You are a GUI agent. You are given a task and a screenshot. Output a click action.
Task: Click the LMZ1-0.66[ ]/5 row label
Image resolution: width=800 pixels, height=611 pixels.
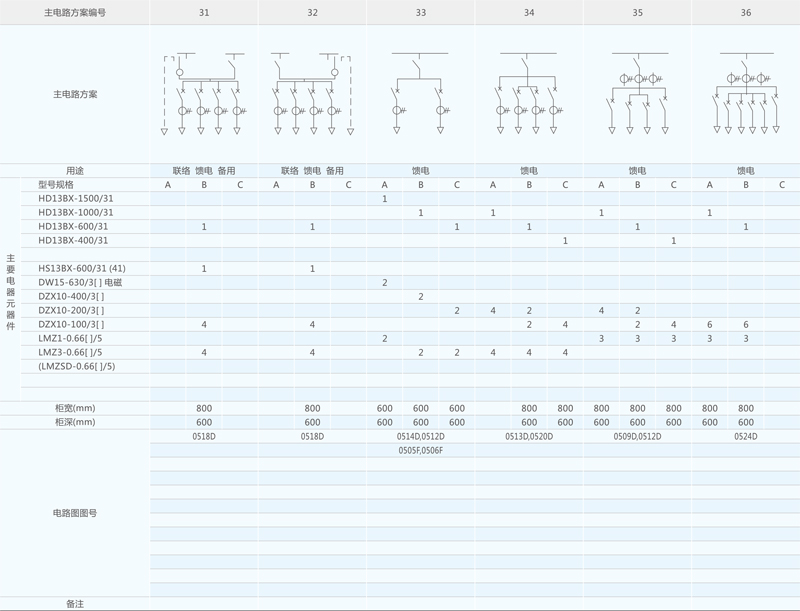70,339
